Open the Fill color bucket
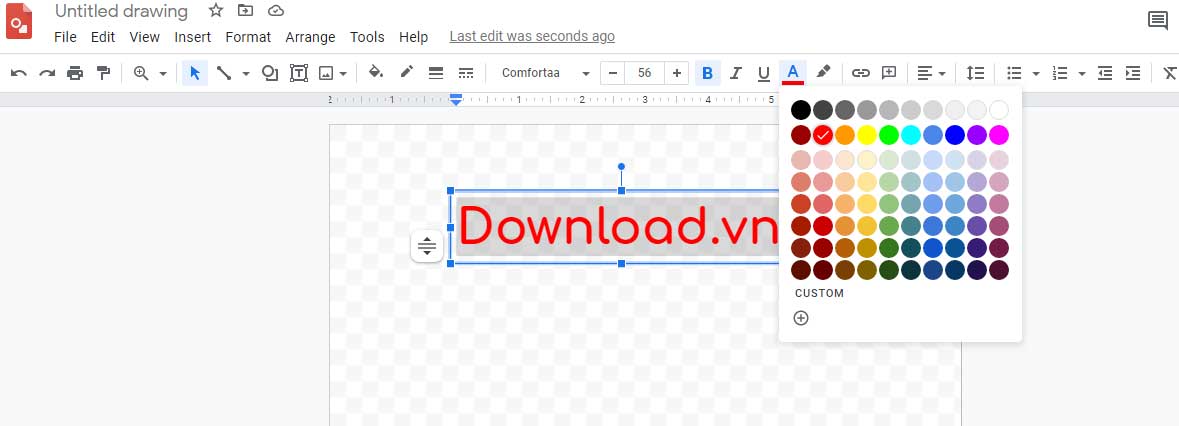The height and width of the screenshot is (426, 1179). (x=376, y=72)
